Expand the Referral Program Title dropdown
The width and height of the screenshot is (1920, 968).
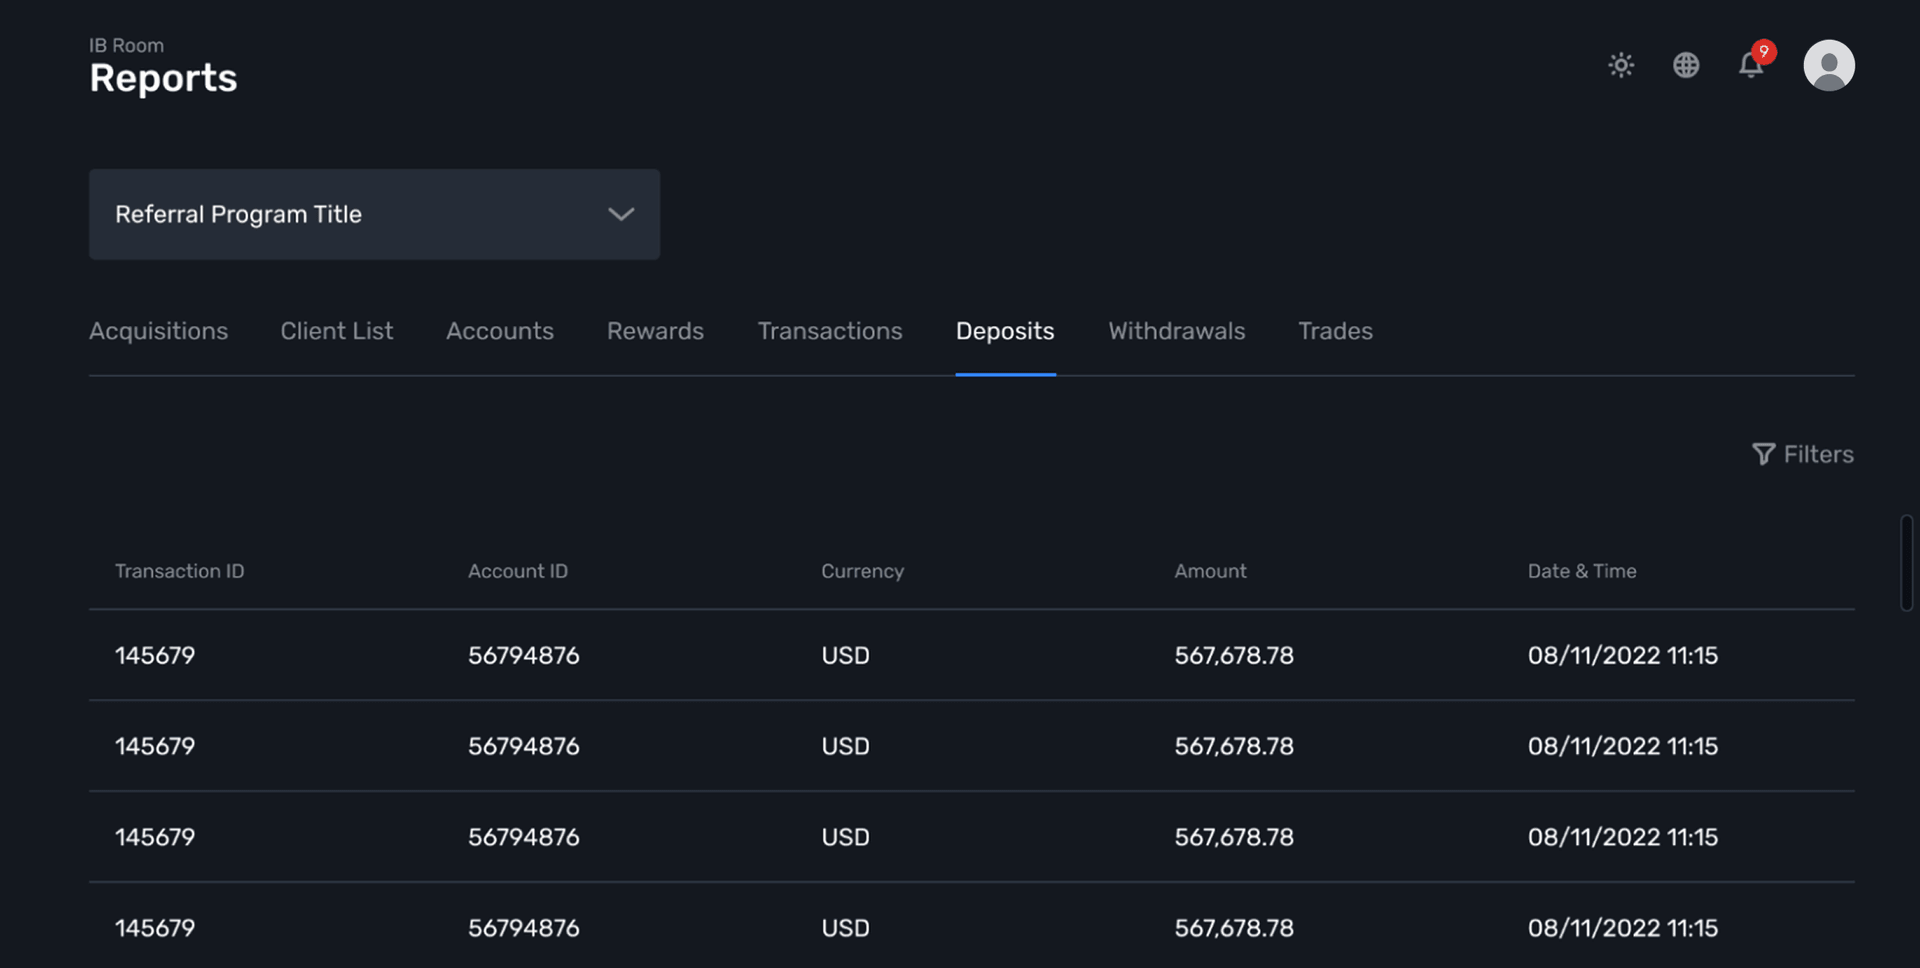pyautogui.click(x=374, y=214)
